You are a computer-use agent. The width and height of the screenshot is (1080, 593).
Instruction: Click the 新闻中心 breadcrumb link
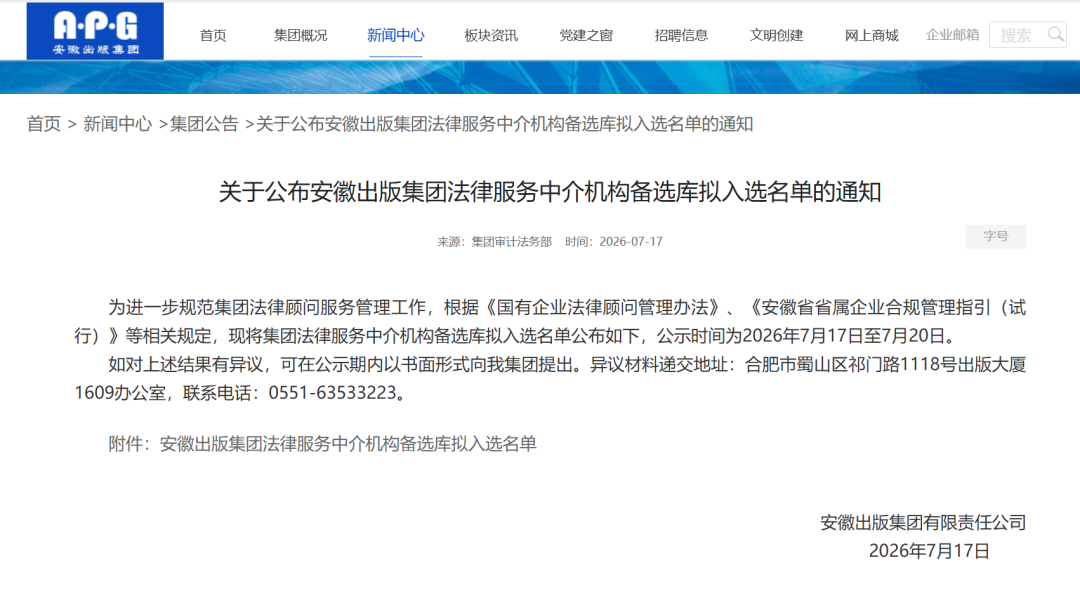point(118,124)
